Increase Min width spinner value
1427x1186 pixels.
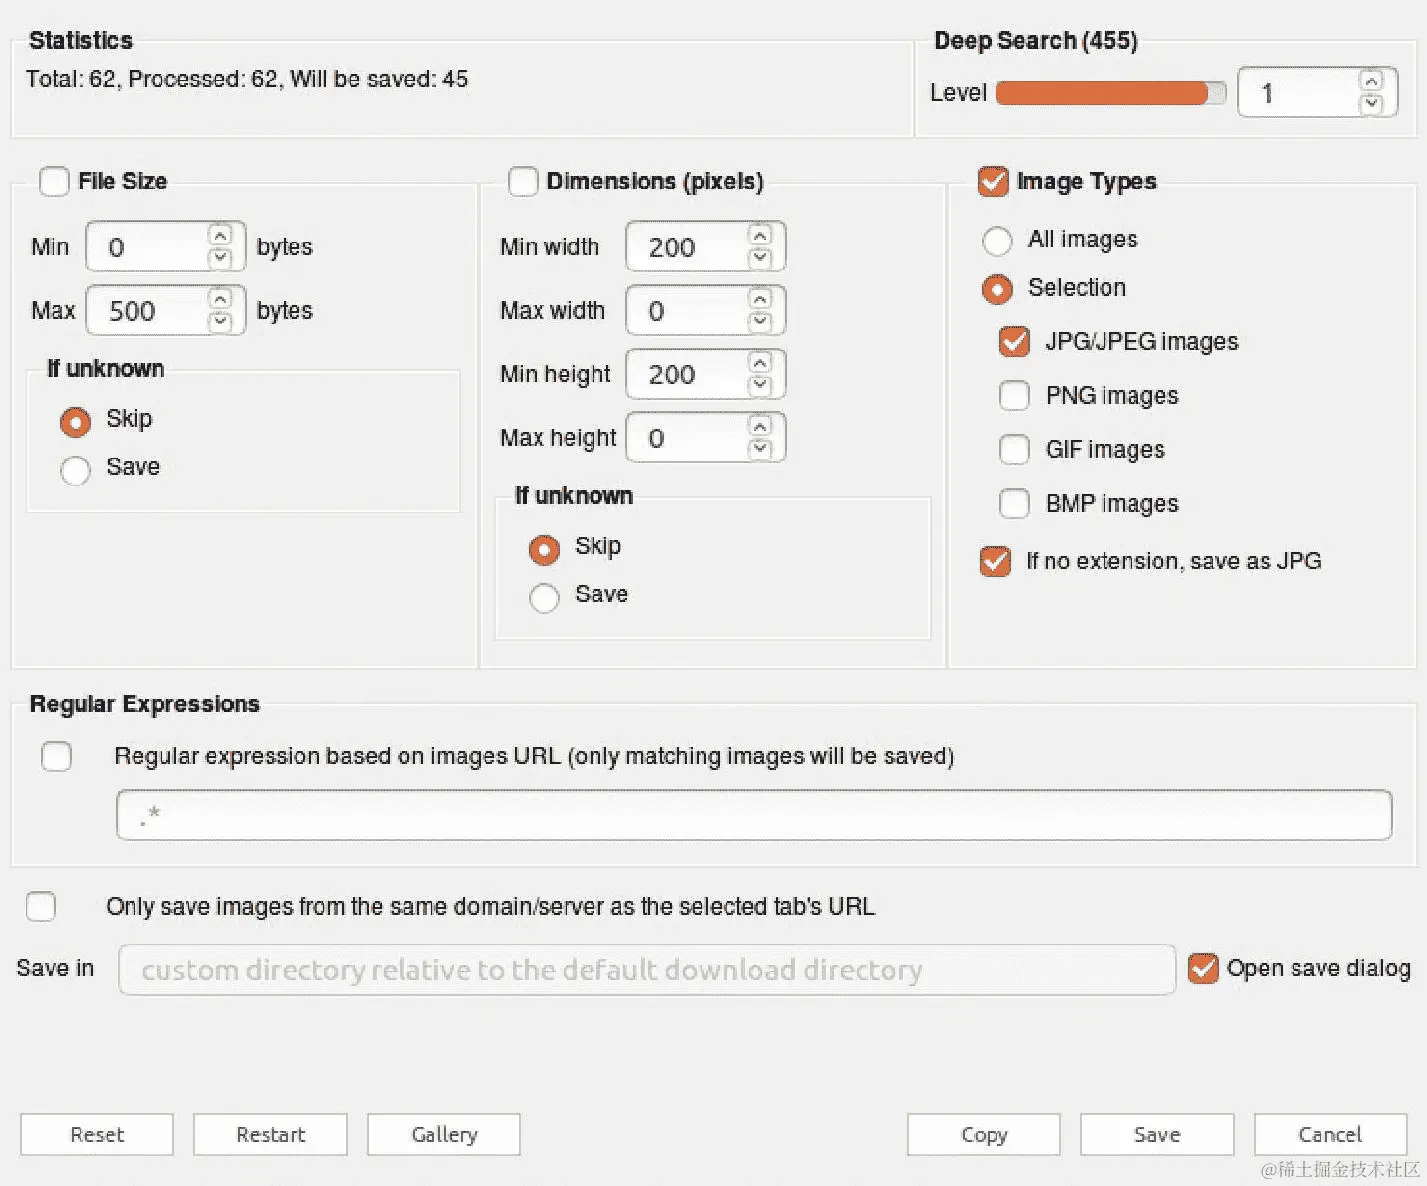point(760,235)
